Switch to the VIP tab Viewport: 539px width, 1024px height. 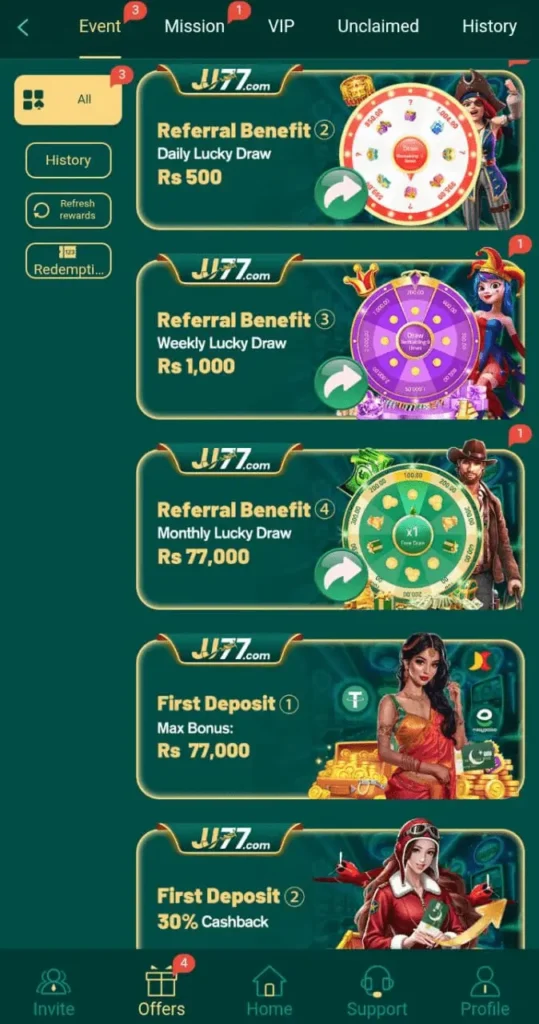[x=281, y=26]
